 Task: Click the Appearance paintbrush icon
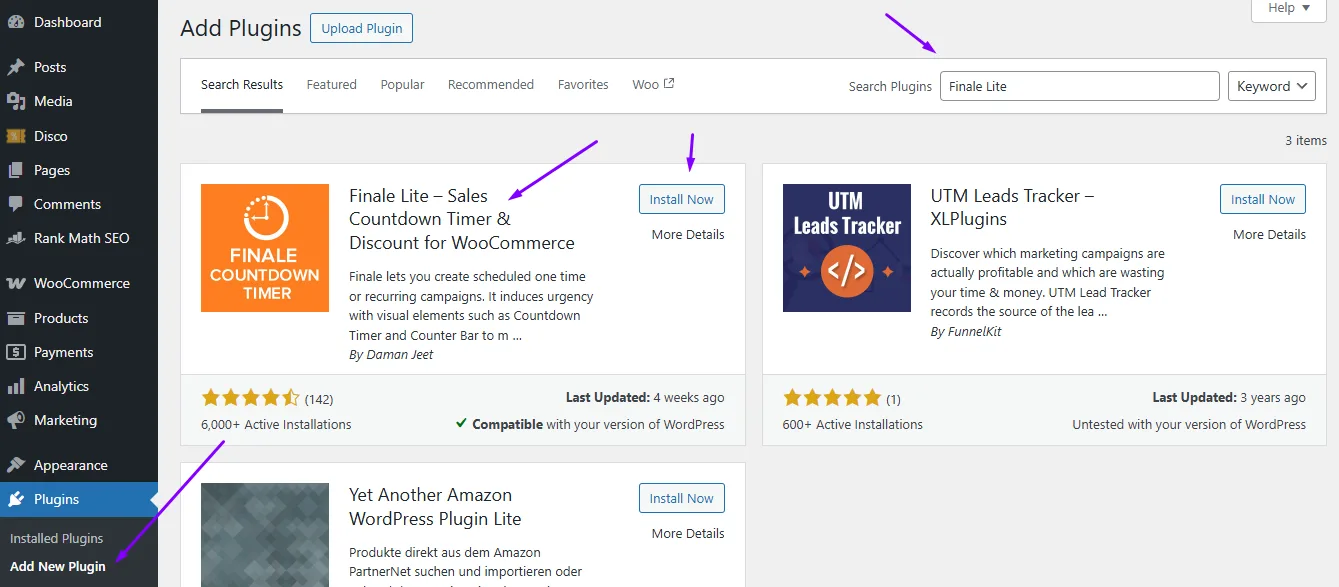point(16,465)
